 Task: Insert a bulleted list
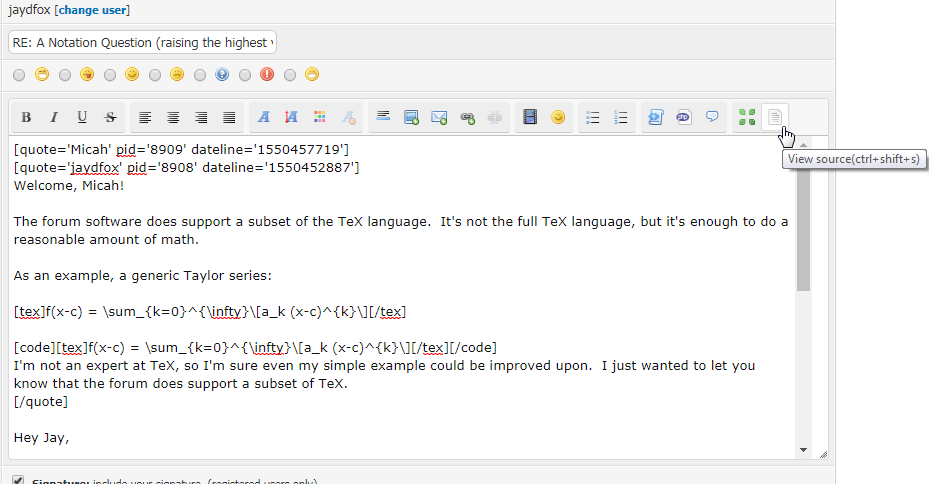(592, 117)
